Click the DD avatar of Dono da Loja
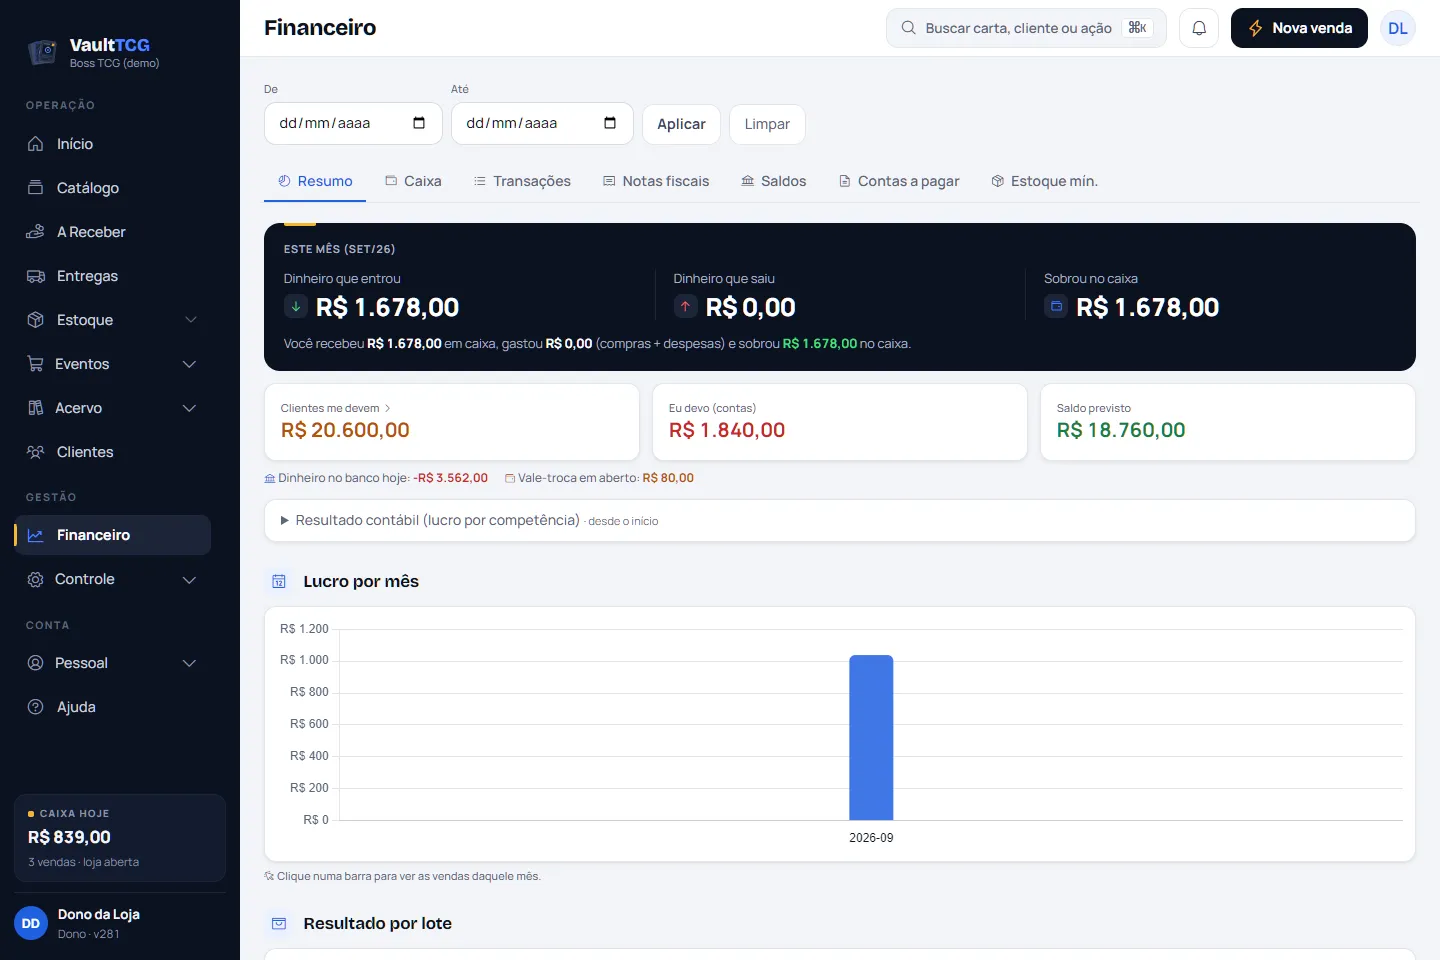This screenshot has height=960, width=1440. (x=31, y=923)
